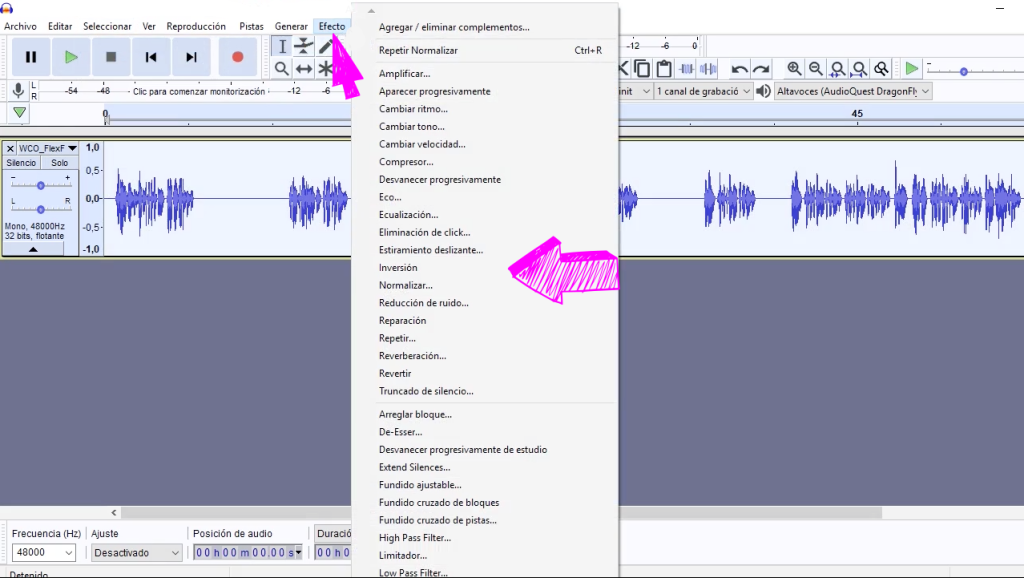Redo the last undone action
The height and width of the screenshot is (578, 1024).
761,69
